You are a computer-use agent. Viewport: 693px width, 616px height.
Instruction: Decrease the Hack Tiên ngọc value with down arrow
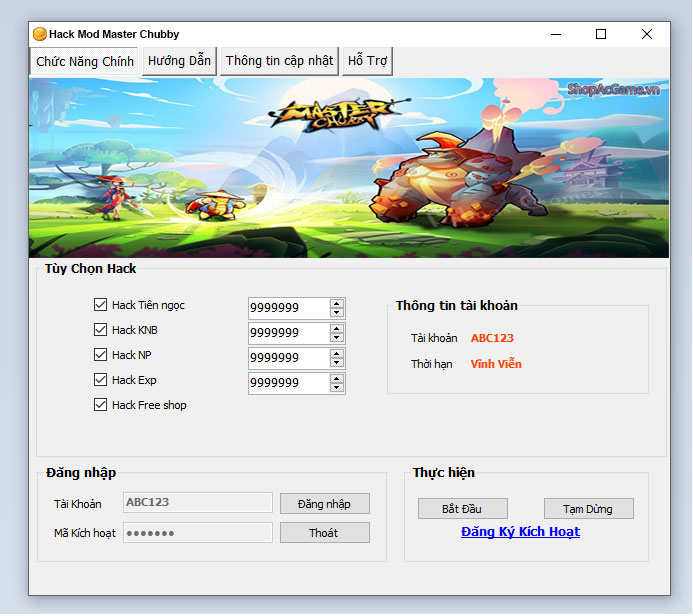tap(337, 312)
